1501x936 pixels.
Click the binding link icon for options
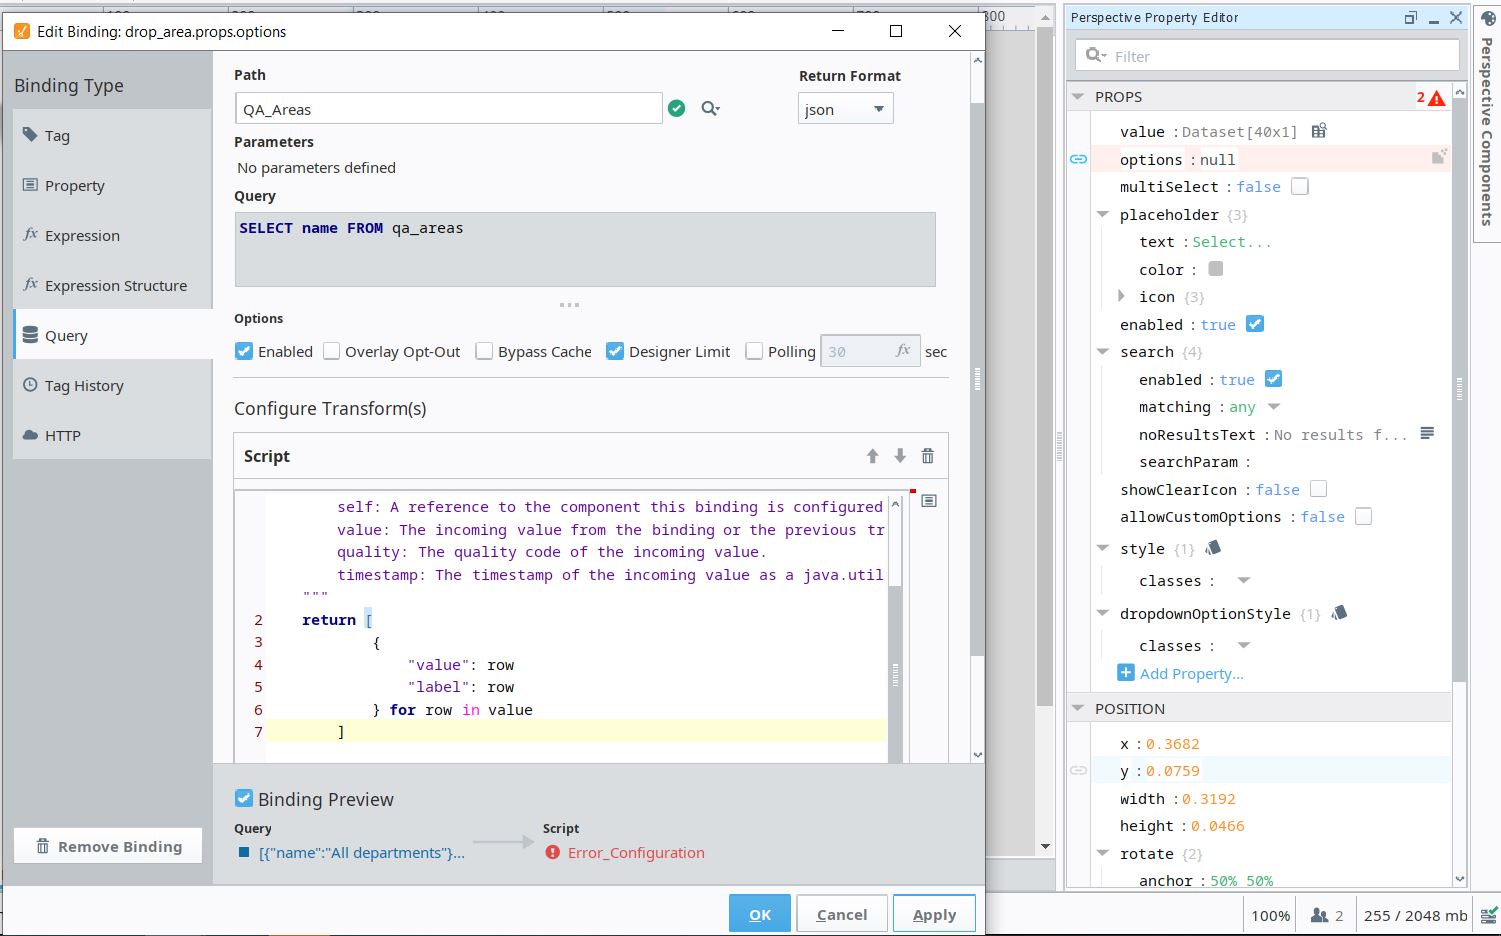[x=1079, y=159]
